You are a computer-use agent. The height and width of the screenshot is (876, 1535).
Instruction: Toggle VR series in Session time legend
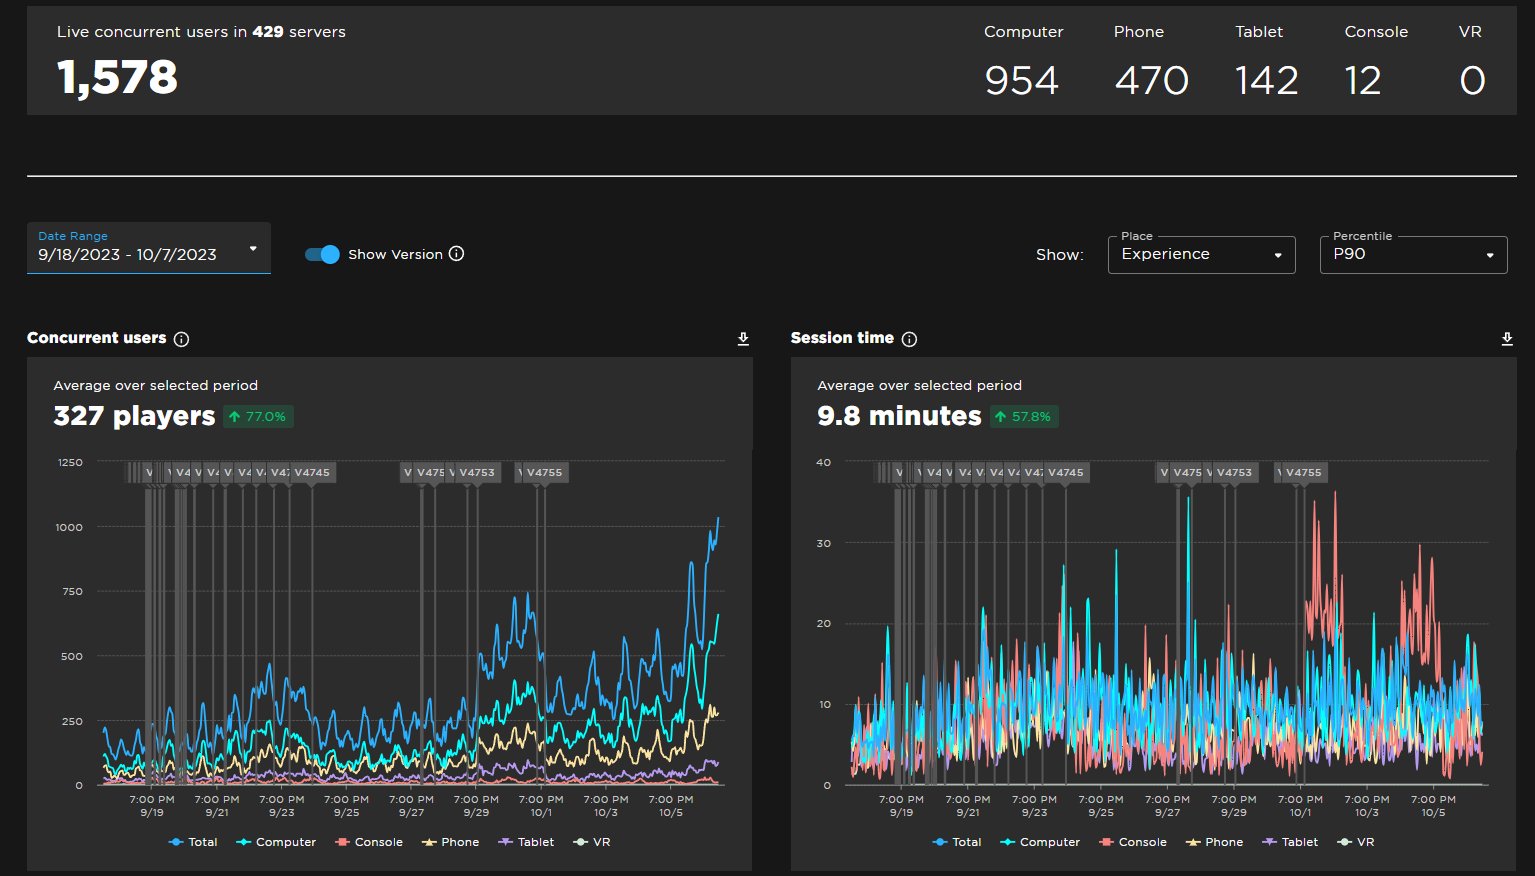tap(1355, 842)
